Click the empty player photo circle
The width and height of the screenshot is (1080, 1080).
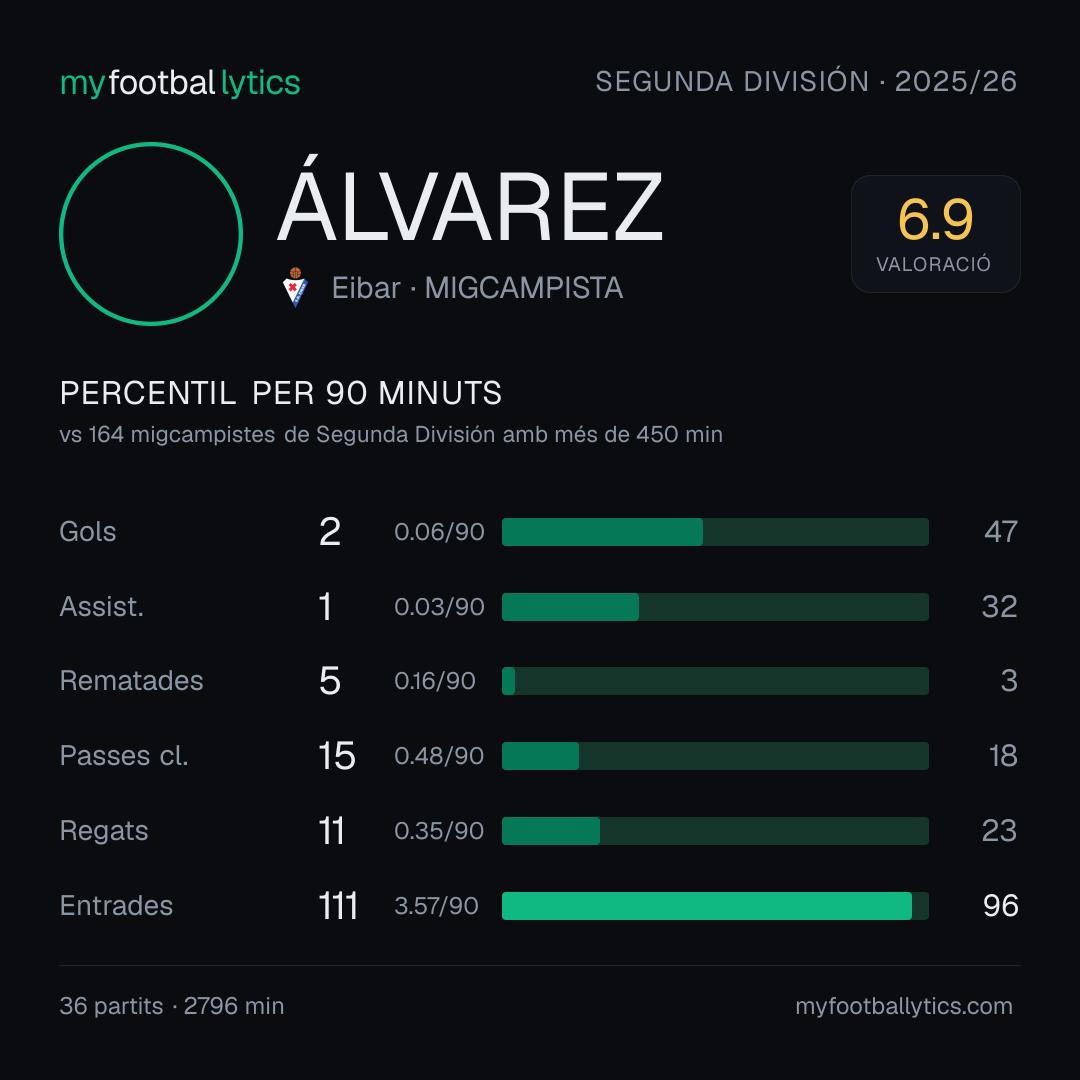coord(151,233)
